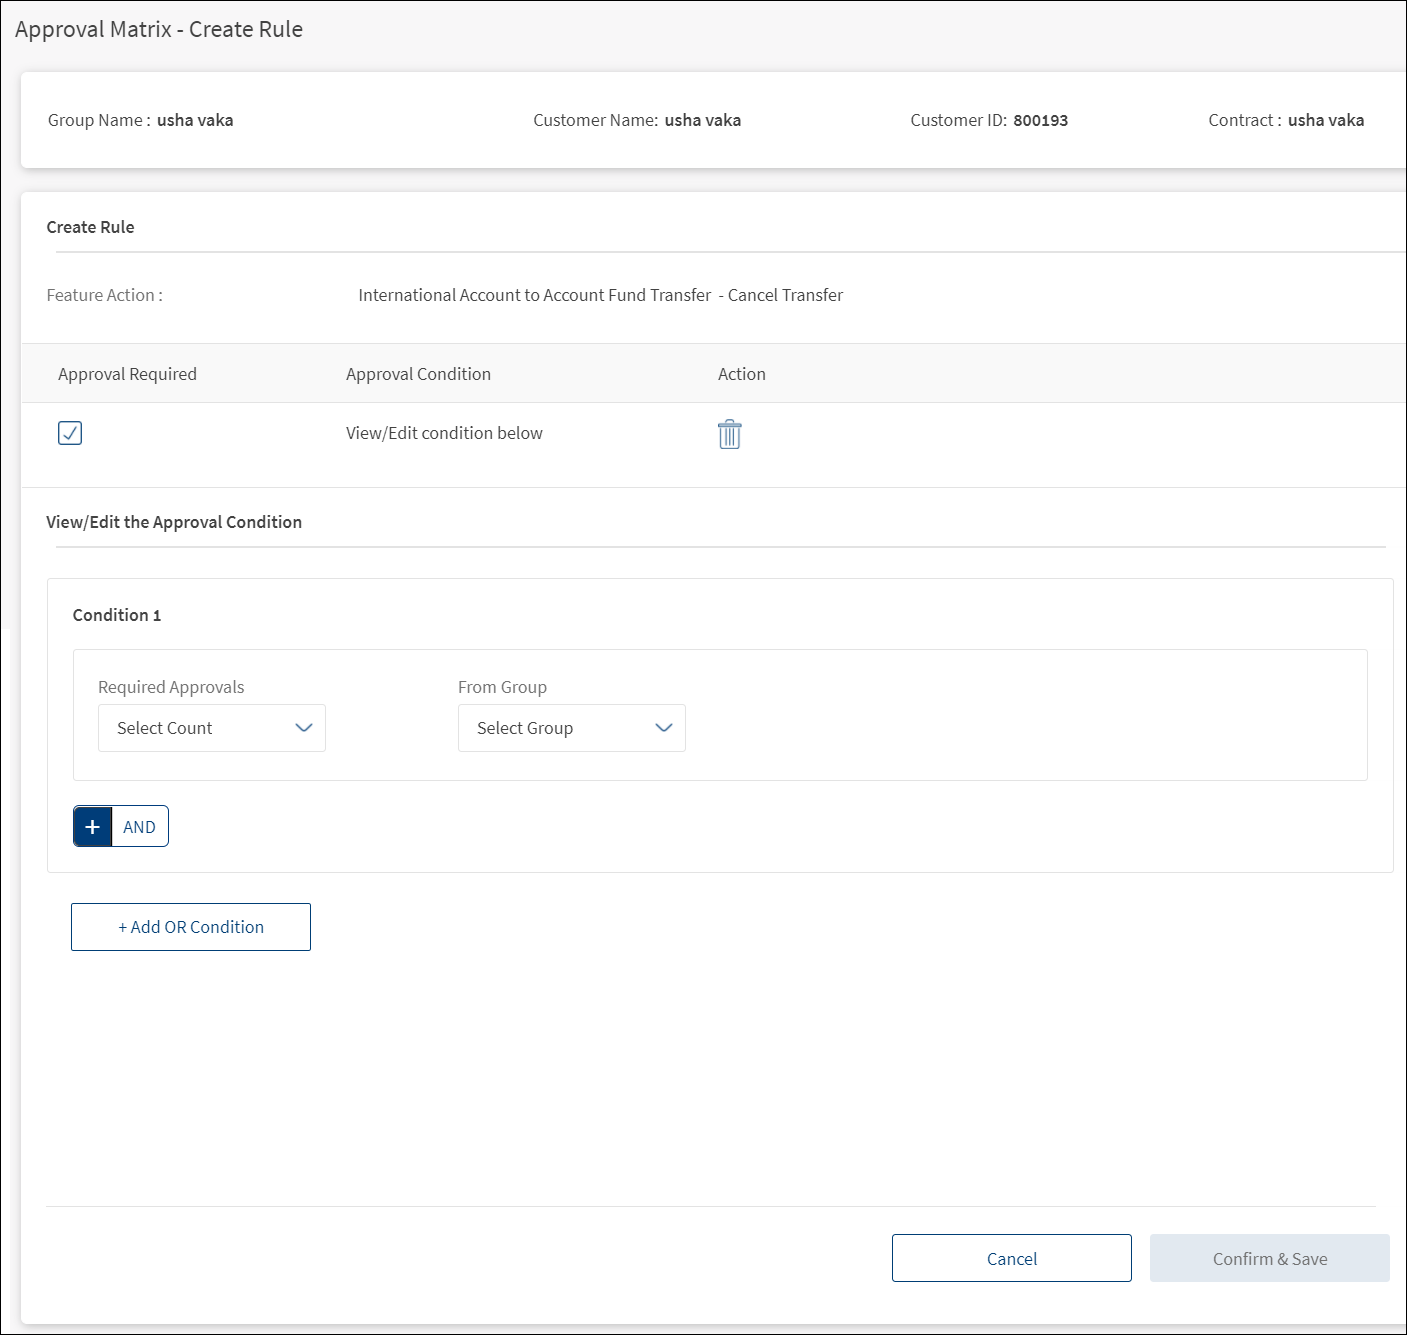
Task: Select the Customer ID value 800193
Action: 1040,121
